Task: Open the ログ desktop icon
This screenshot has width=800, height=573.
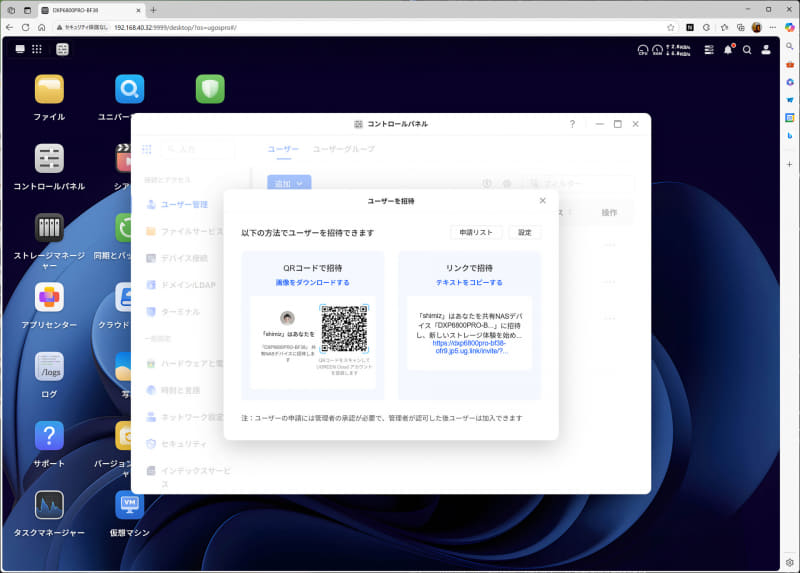Action: click(49, 366)
